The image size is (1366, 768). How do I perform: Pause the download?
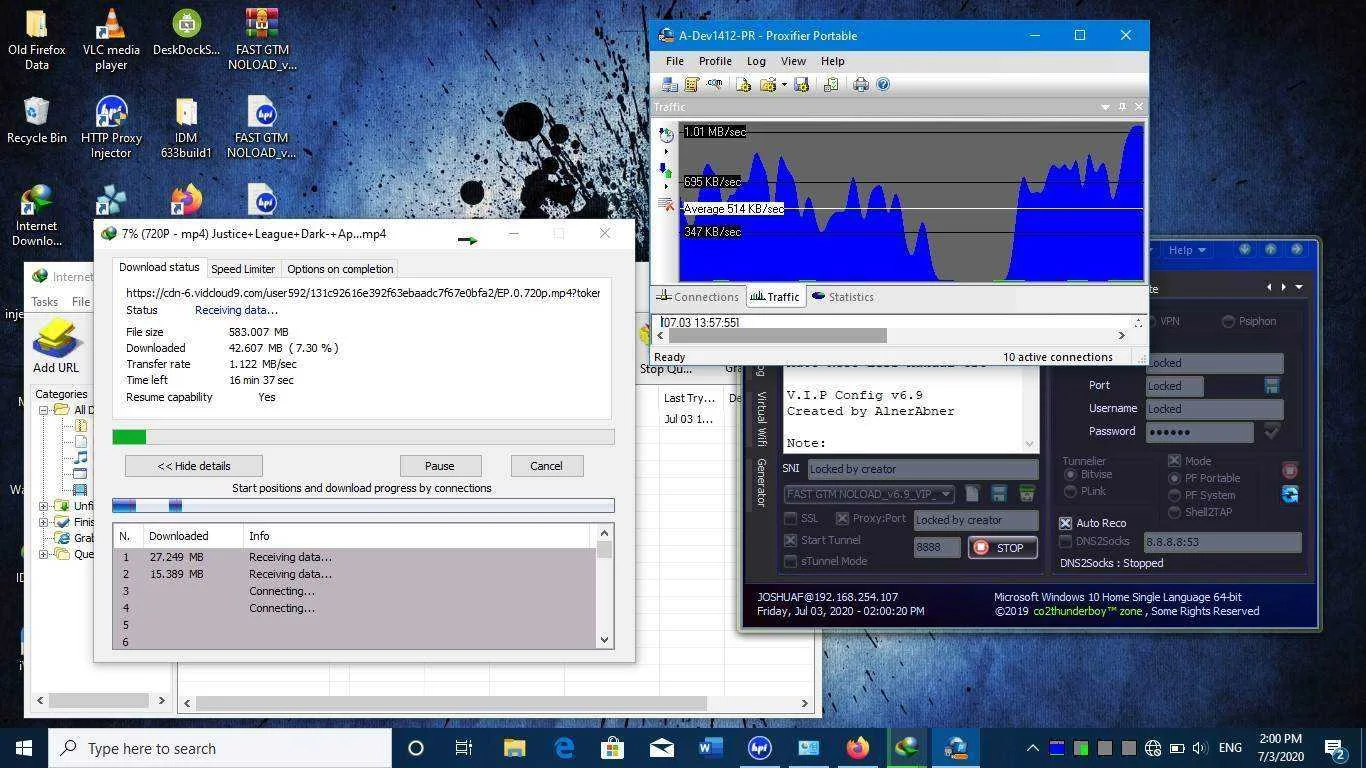point(440,466)
